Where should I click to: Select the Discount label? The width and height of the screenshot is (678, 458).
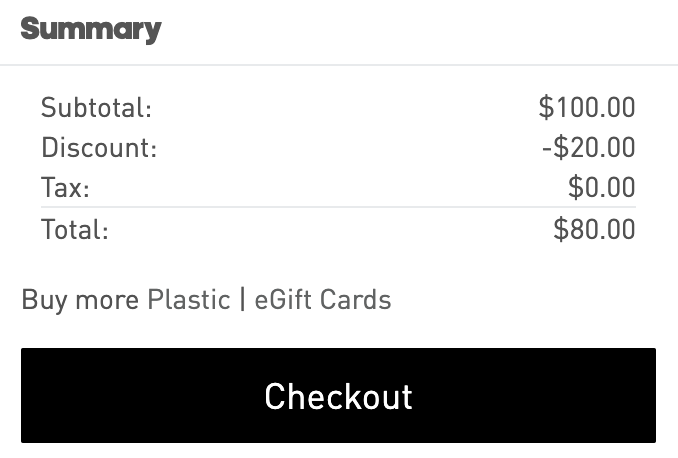point(99,148)
